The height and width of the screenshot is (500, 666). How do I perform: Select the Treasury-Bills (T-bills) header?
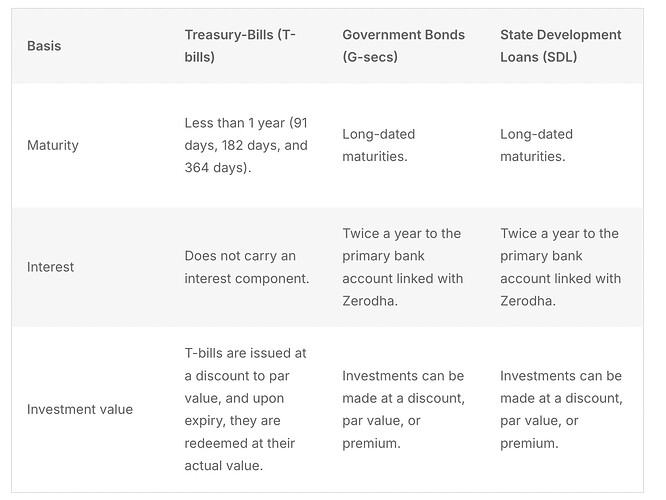[240, 46]
